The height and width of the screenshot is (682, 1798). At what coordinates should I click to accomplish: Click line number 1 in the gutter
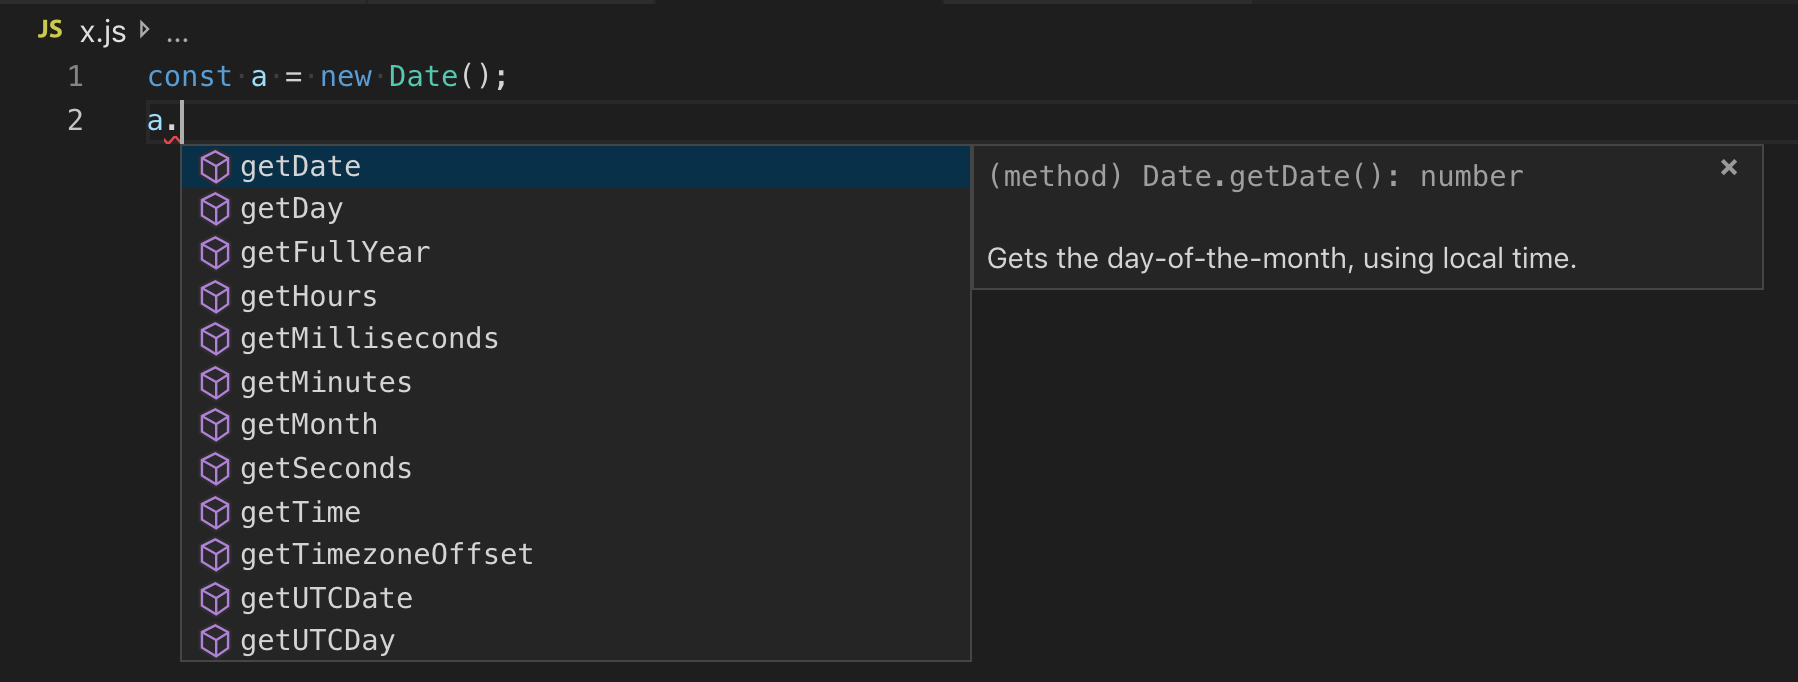point(75,77)
